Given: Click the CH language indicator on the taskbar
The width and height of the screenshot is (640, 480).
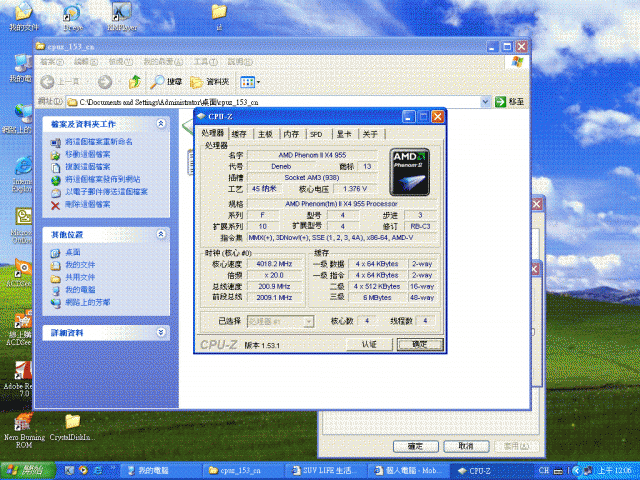Looking at the screenshot, I should point(544,471).
